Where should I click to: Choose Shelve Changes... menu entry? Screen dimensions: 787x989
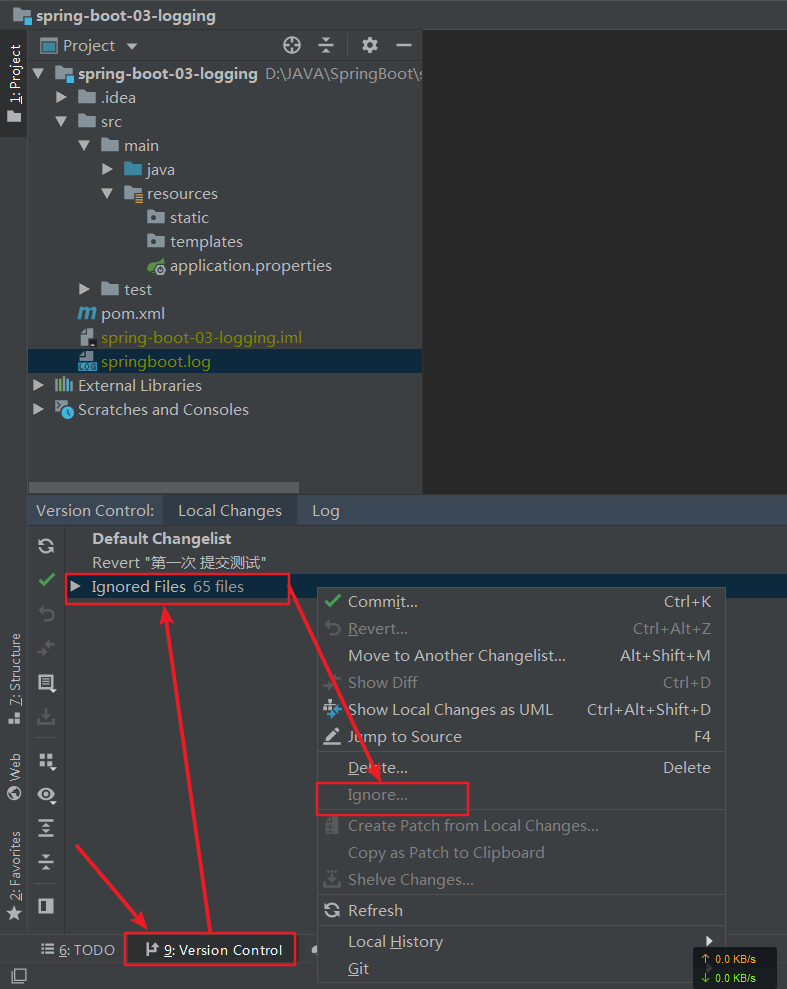pyautogui.click(x=521, y=880)
